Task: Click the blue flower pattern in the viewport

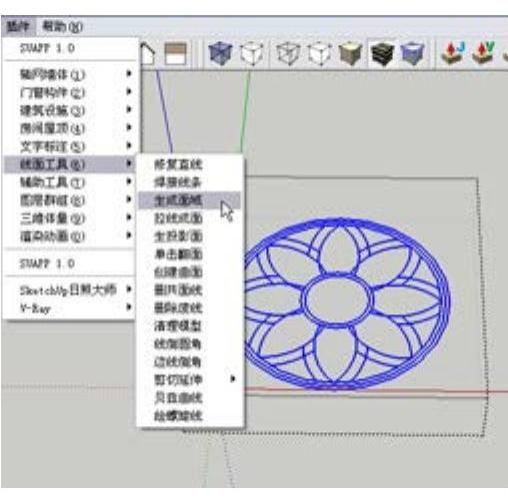Action: [x=347, y=303]
